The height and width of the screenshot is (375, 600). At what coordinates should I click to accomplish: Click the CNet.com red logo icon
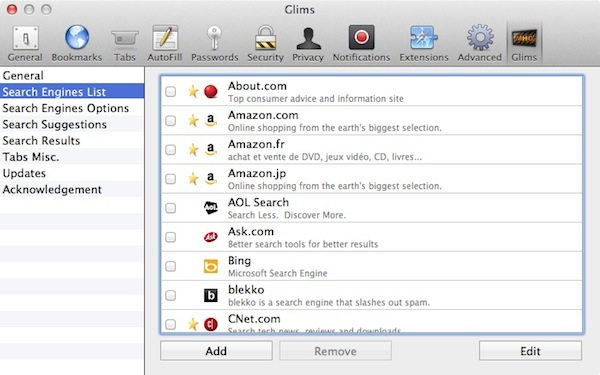point(211,324)
